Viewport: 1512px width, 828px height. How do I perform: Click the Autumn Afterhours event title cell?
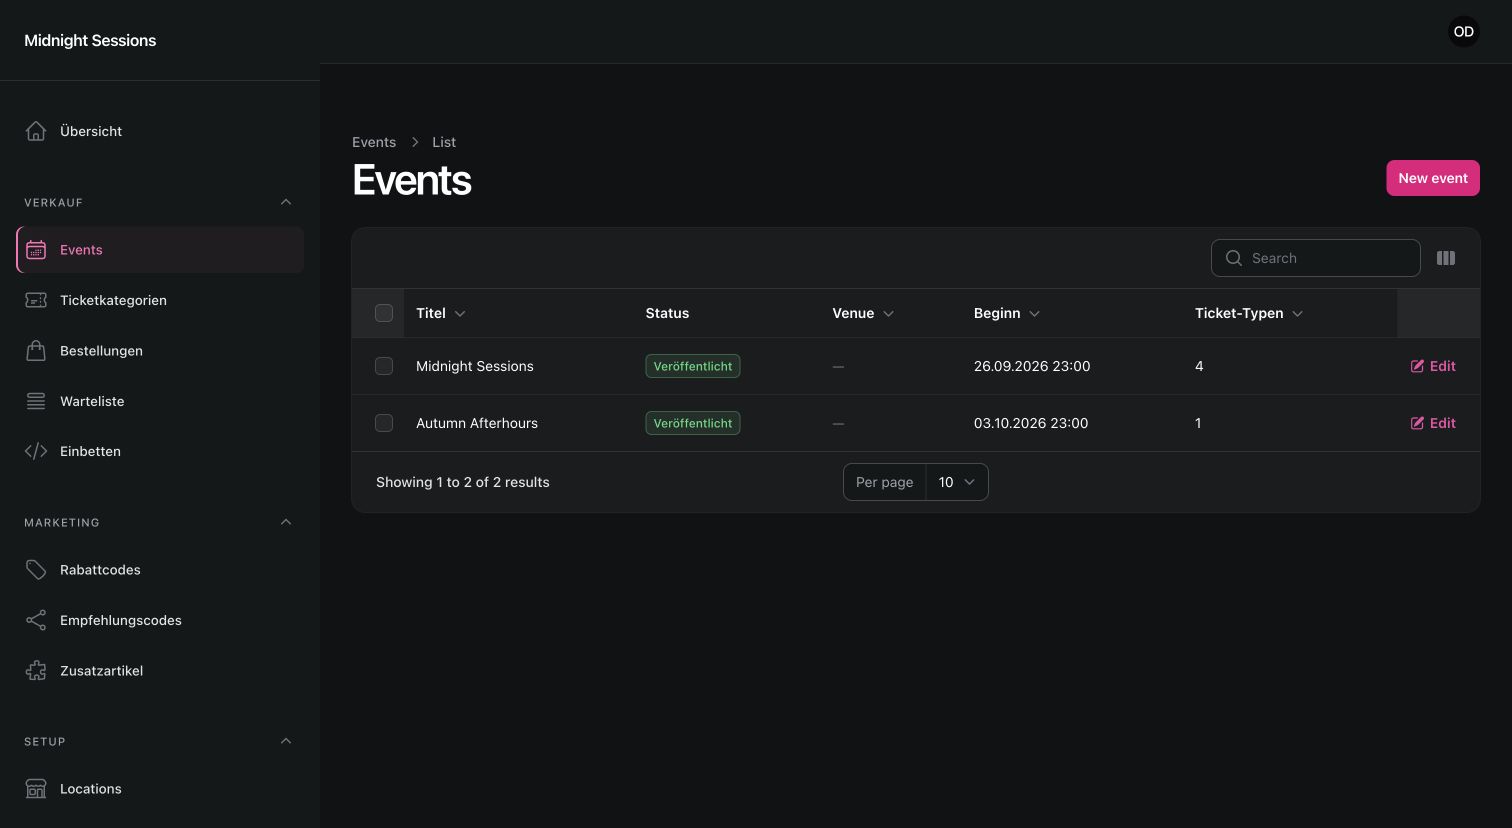tap(477, 423)
